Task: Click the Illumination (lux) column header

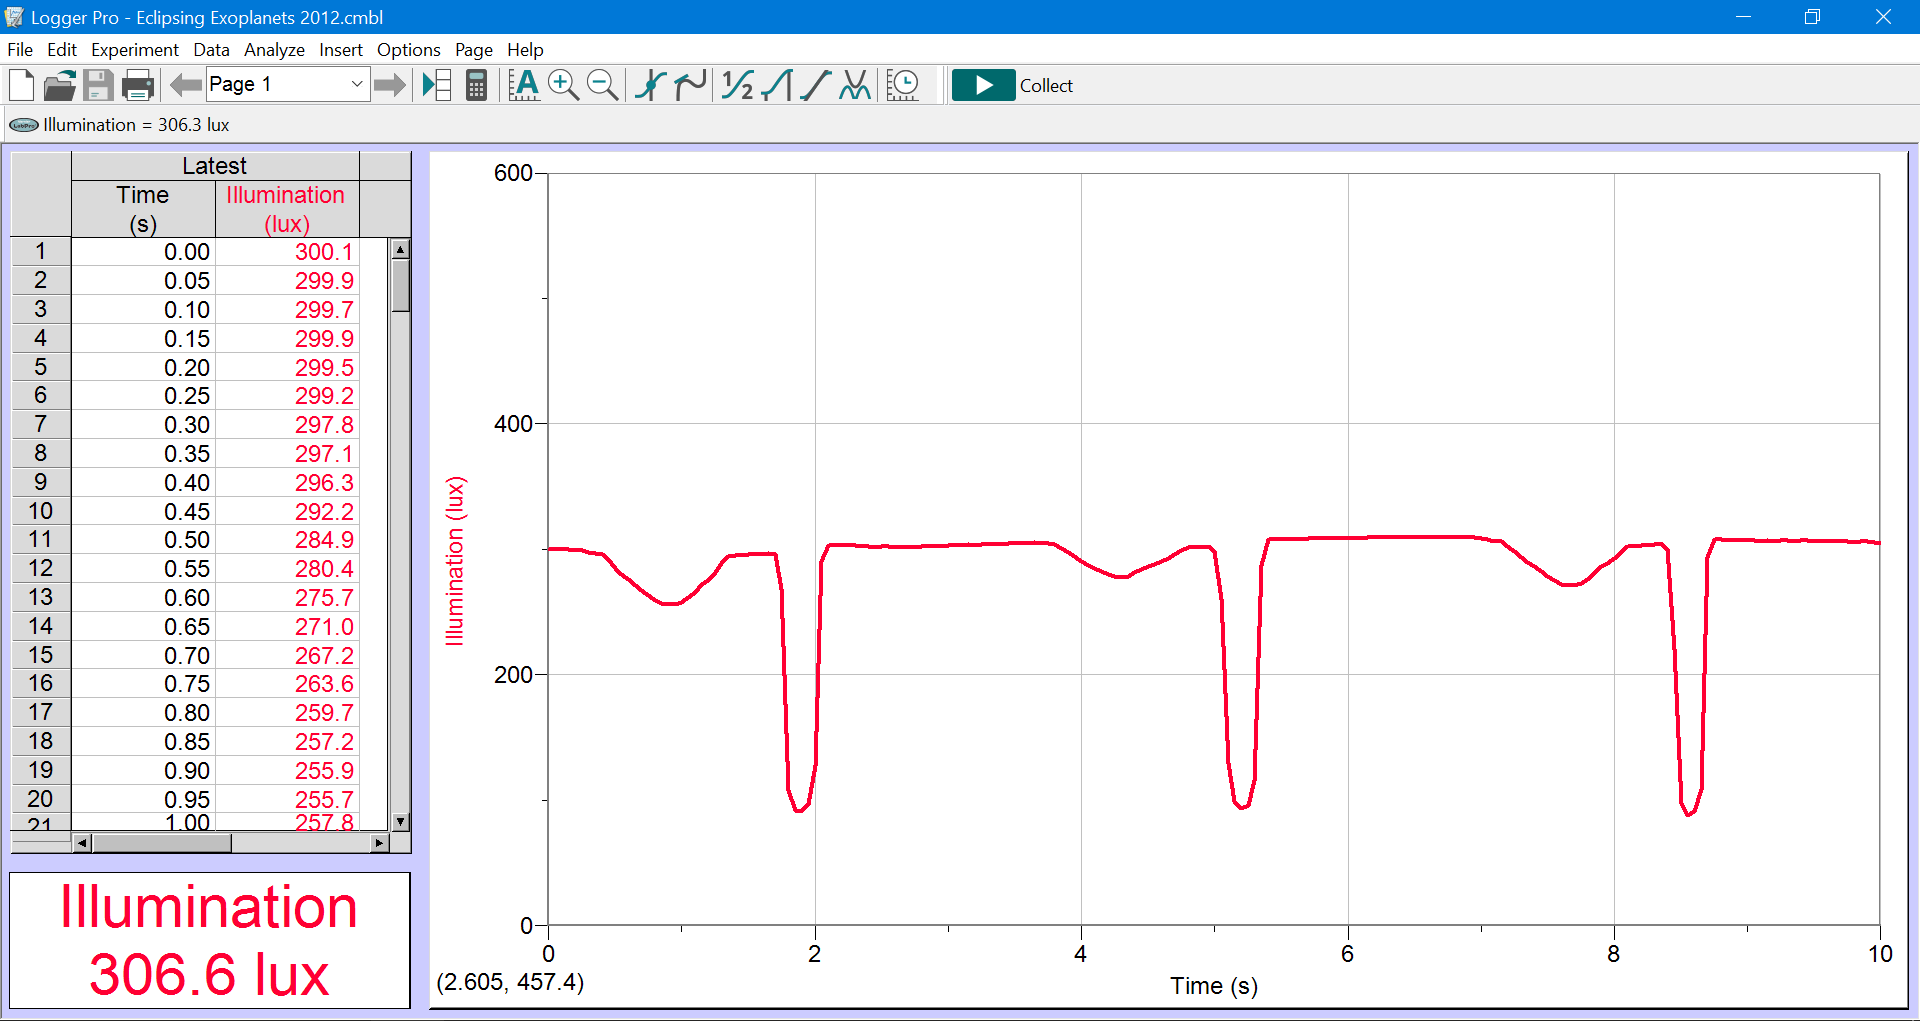Action: [286, 209]
